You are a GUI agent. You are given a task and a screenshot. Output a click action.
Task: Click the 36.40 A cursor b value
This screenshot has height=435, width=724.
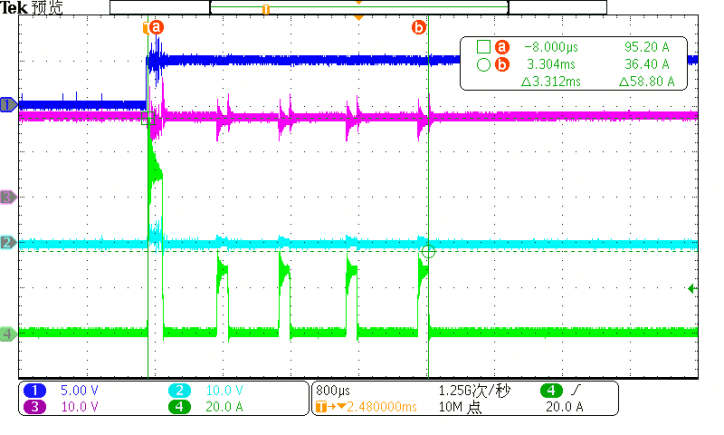click(646, 64)
